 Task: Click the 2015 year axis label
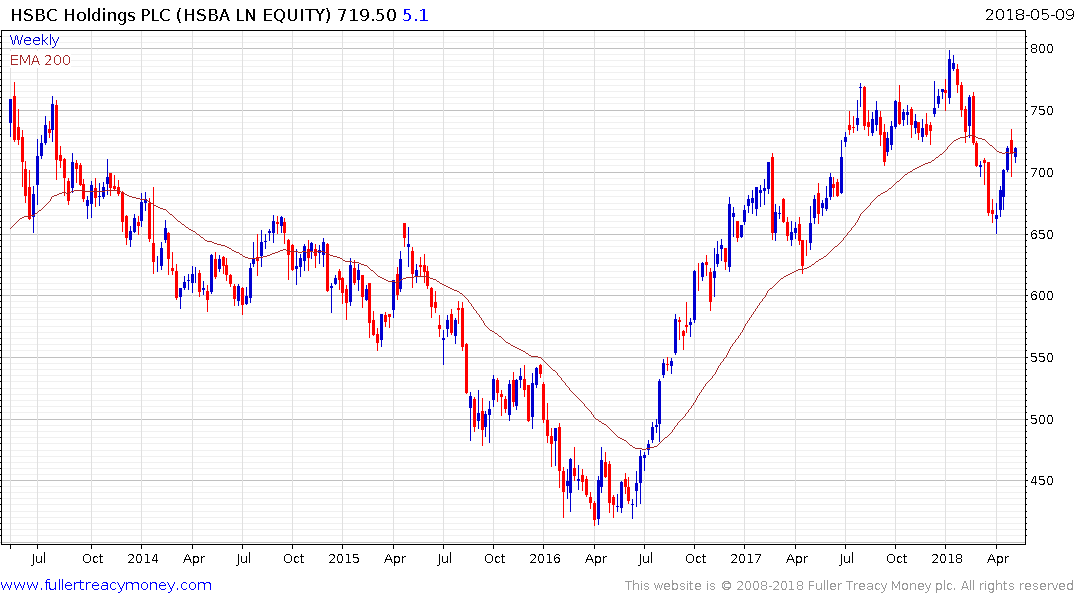pyautogui.click(x=343, y=558)
